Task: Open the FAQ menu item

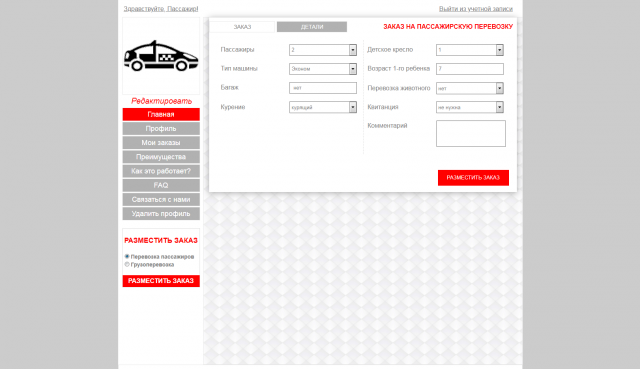Action: (161, 185)
